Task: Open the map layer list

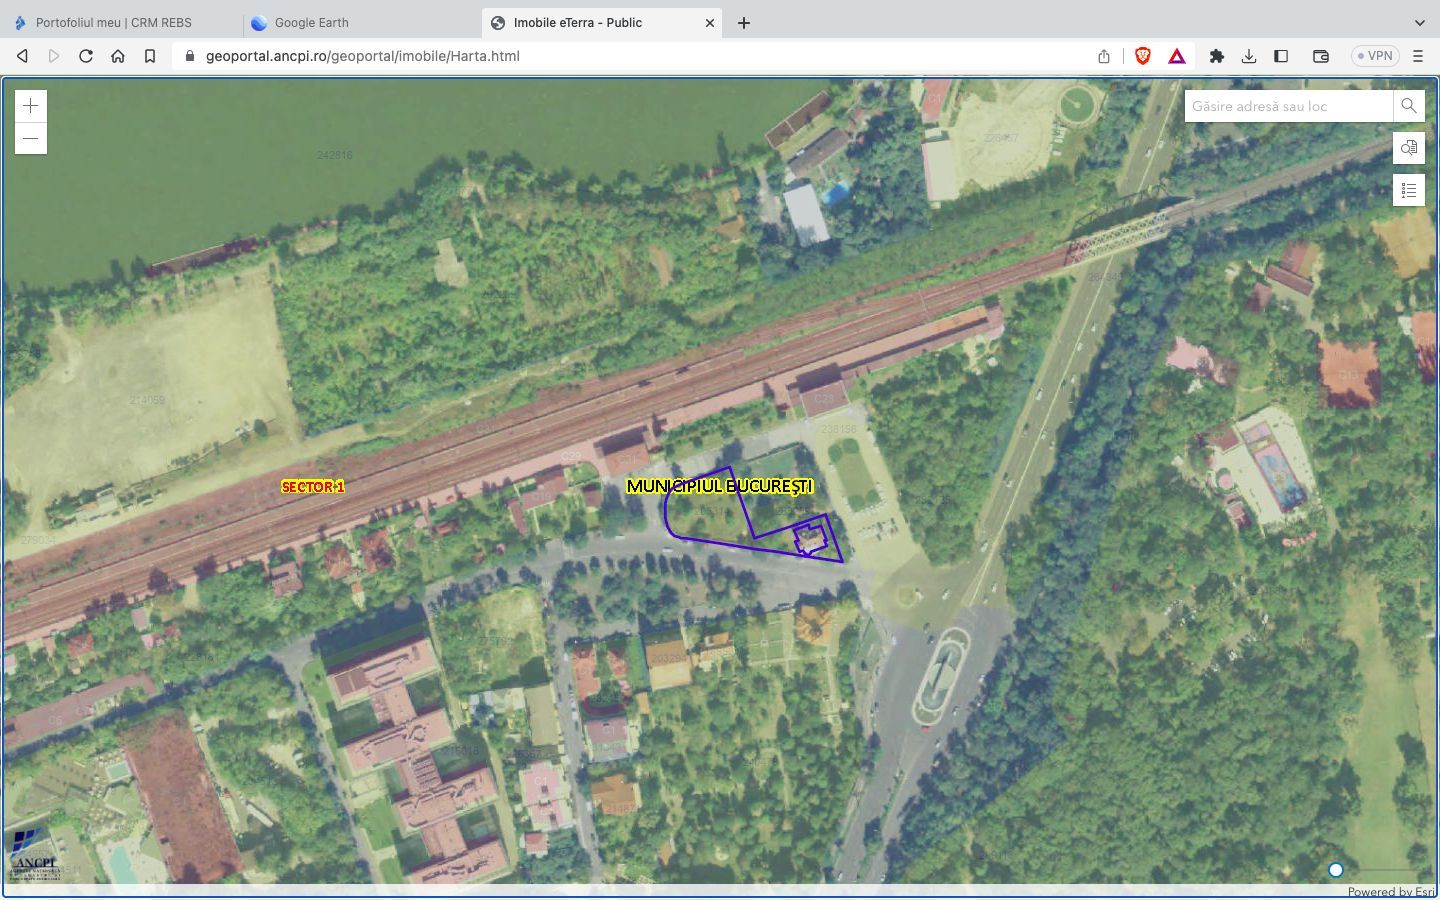Action: click(x=1408, y=190)
